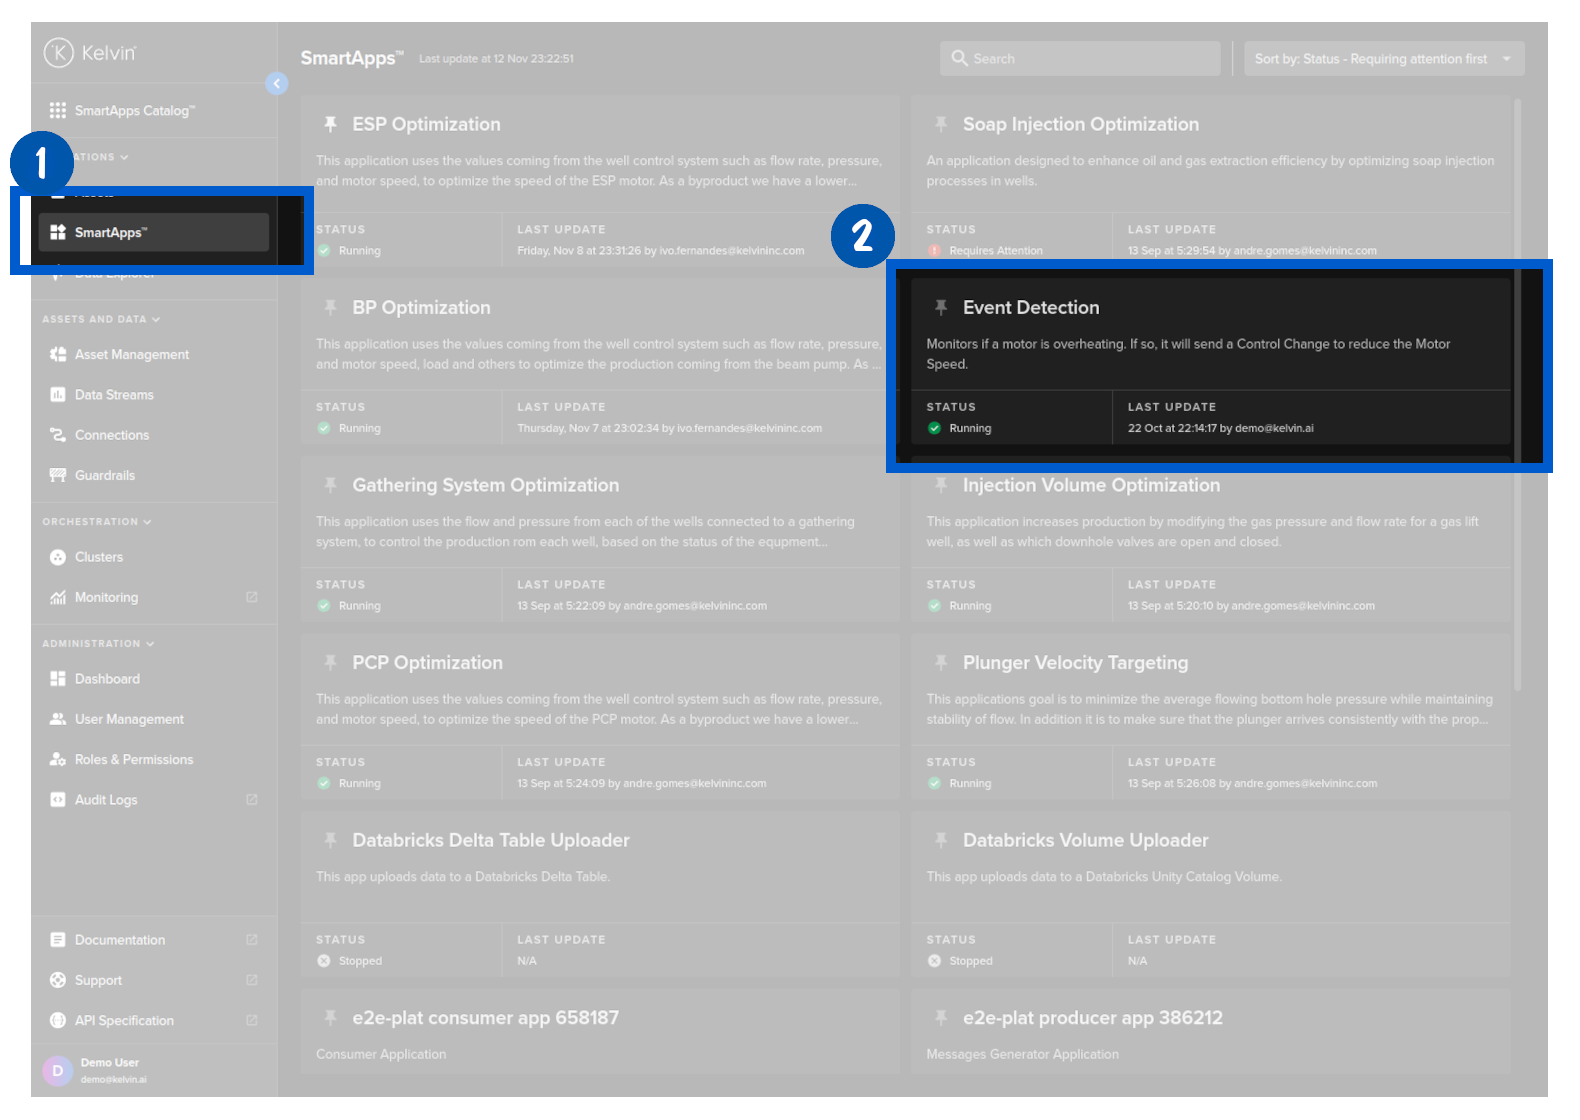Screen dimensions: 1580x1120
Task: Open Monitoring external link icon
Action: [252, 598]
